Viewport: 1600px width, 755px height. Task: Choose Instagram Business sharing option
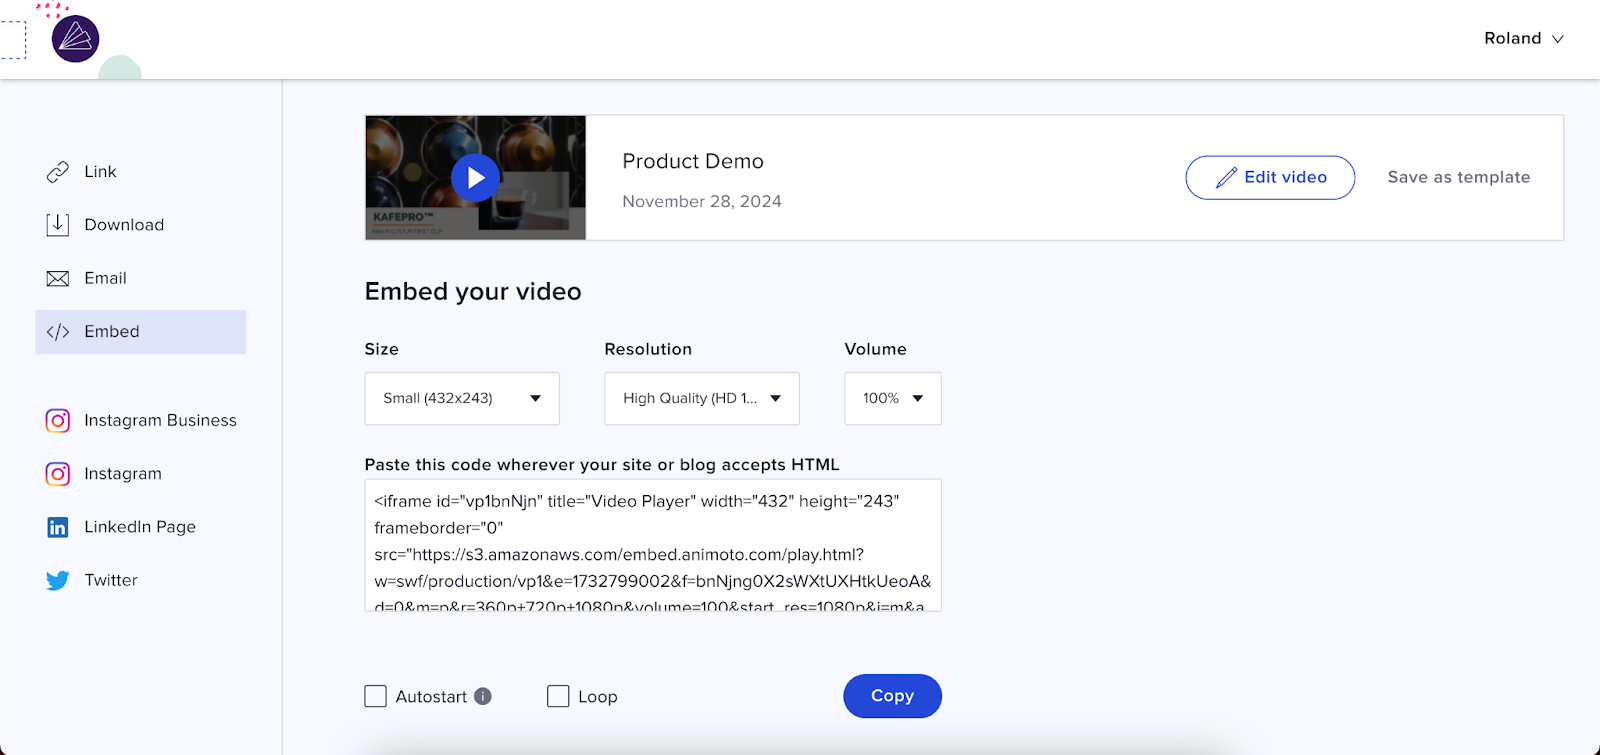[141, 421]
